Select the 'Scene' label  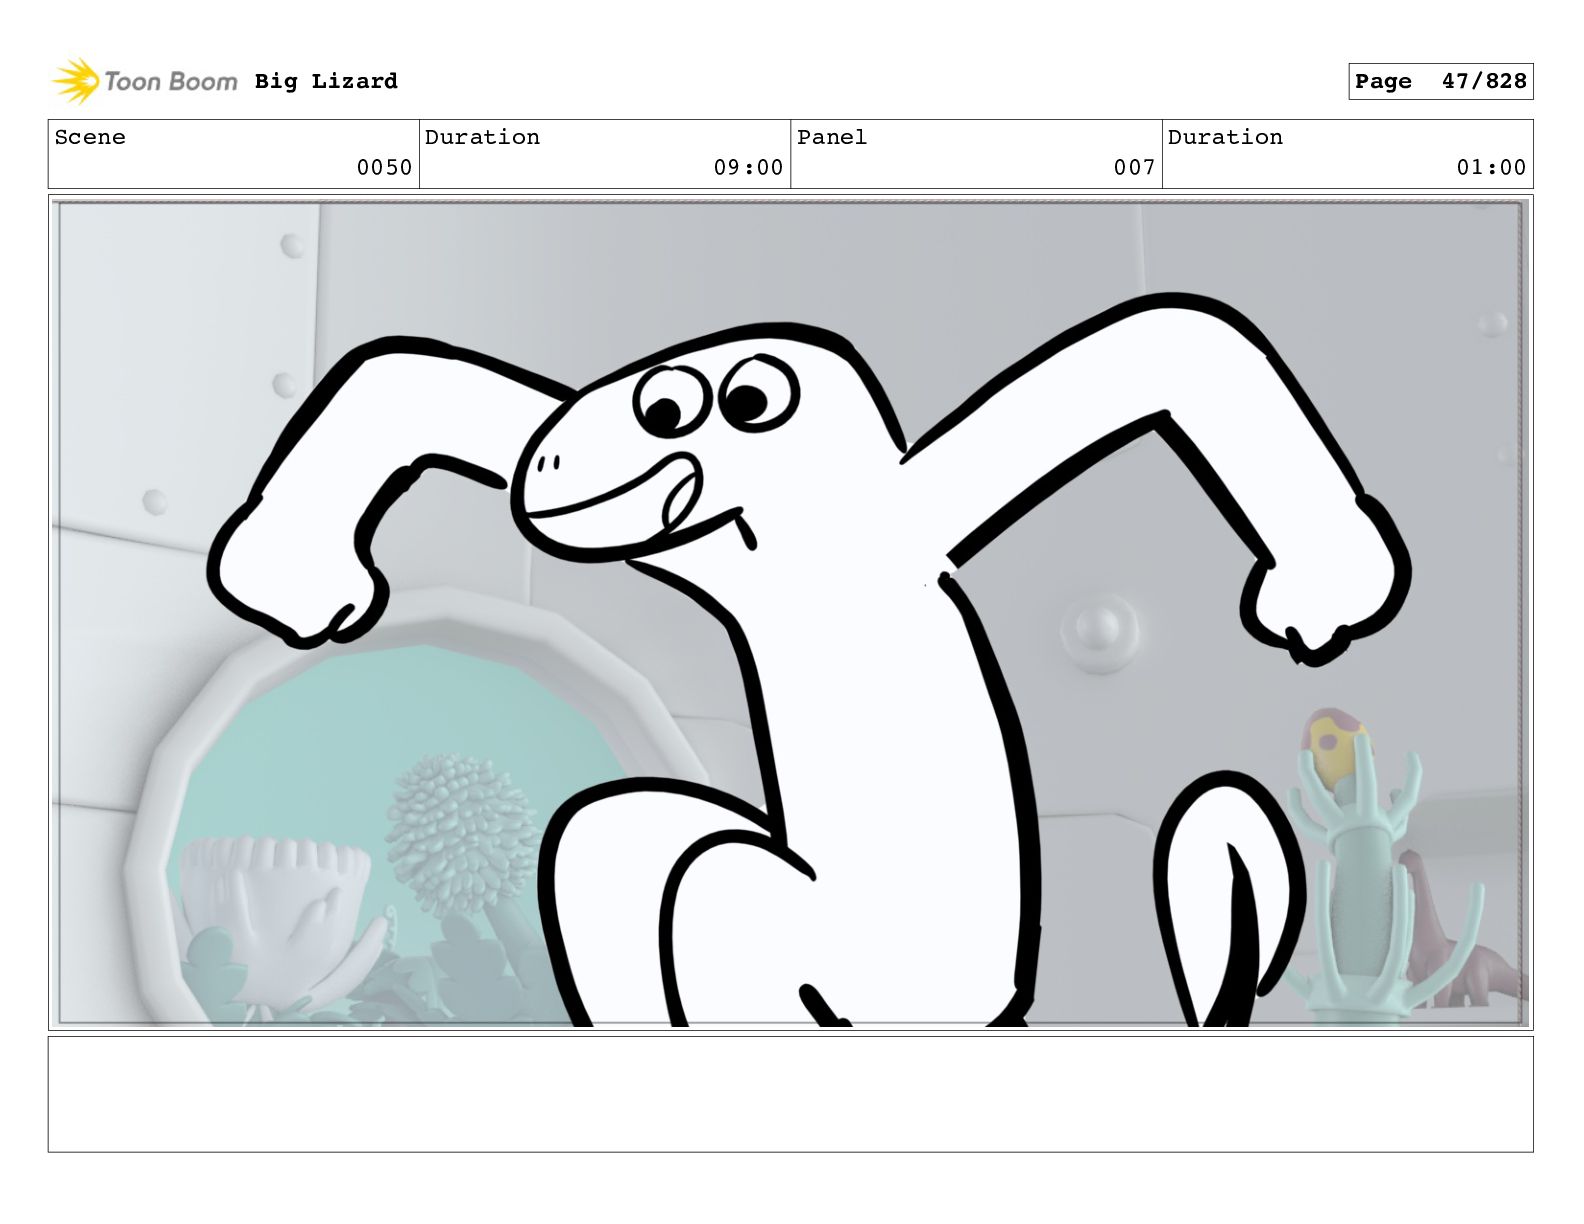click(x=90, y=137)
